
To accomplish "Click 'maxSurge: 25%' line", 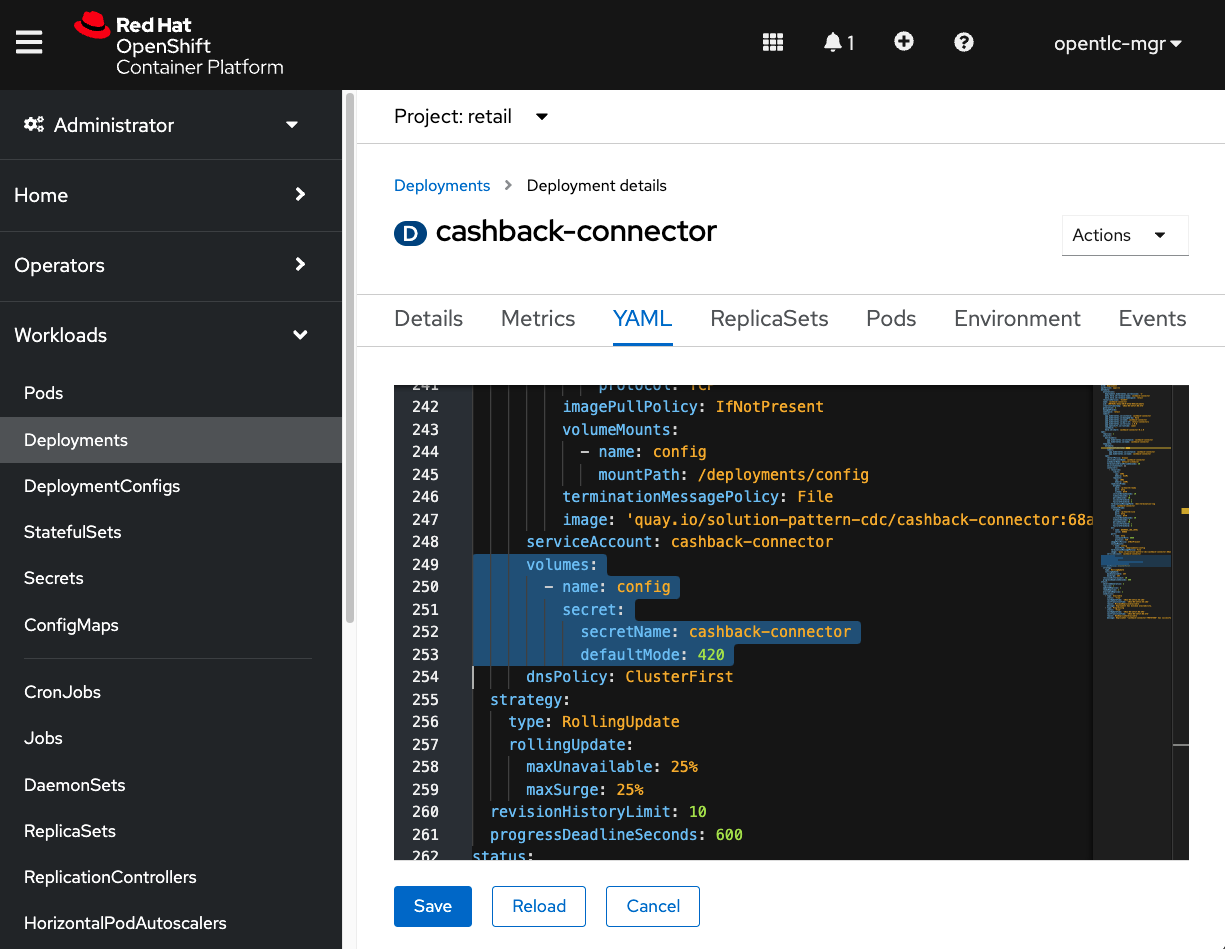I will [584, 790].
